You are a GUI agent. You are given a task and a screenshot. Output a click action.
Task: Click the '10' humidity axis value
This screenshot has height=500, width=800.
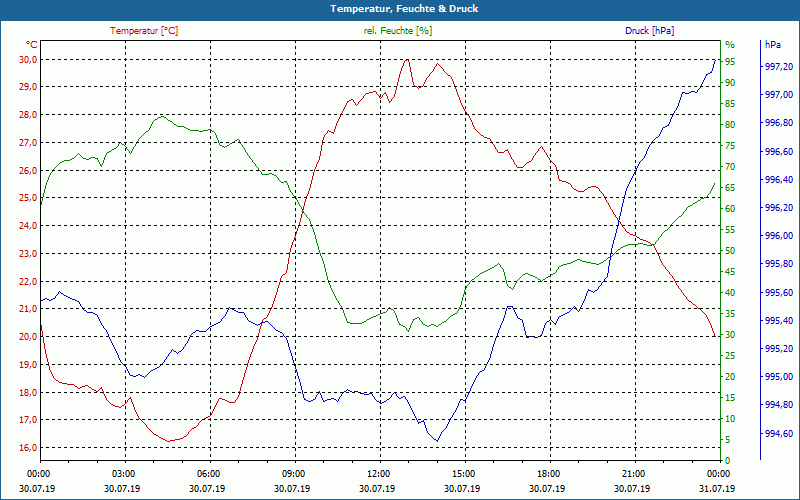(x=730, y=419)
